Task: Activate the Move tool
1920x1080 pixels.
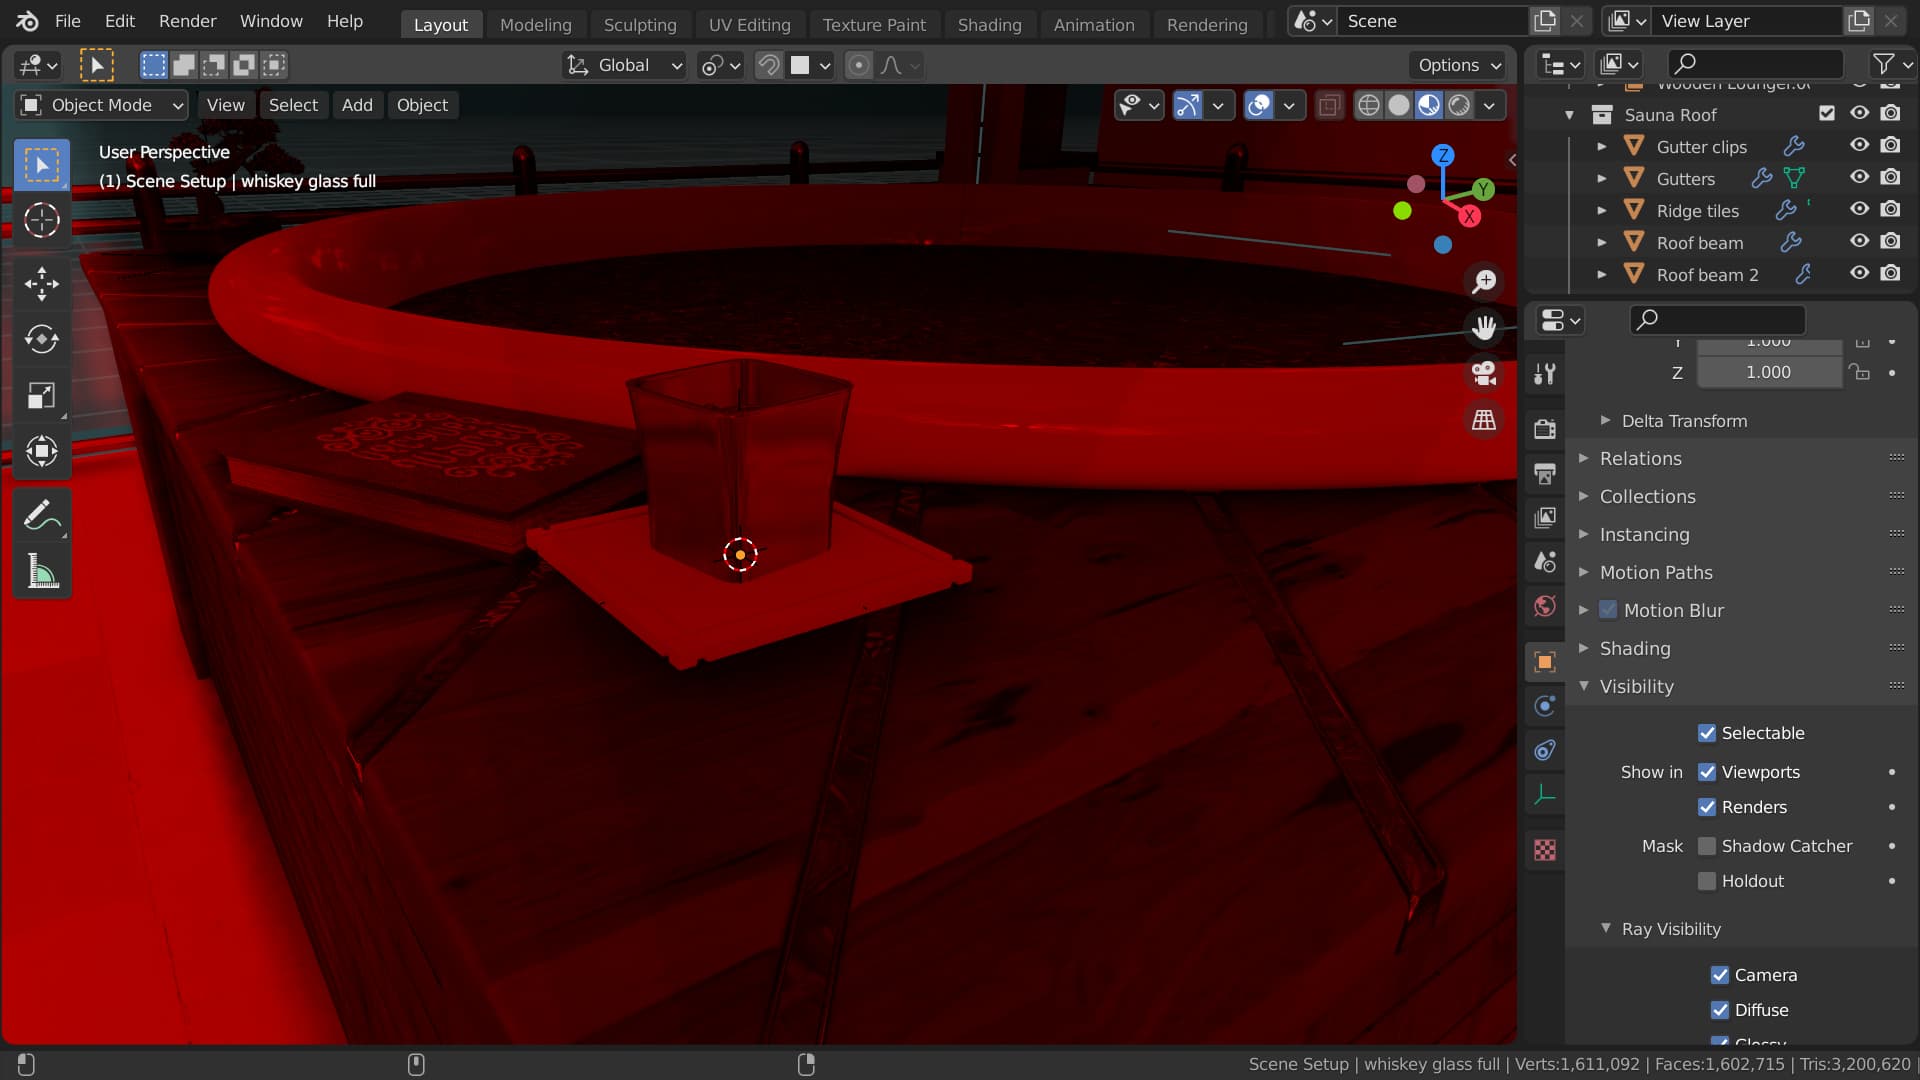Action: (x=41, y=284)
